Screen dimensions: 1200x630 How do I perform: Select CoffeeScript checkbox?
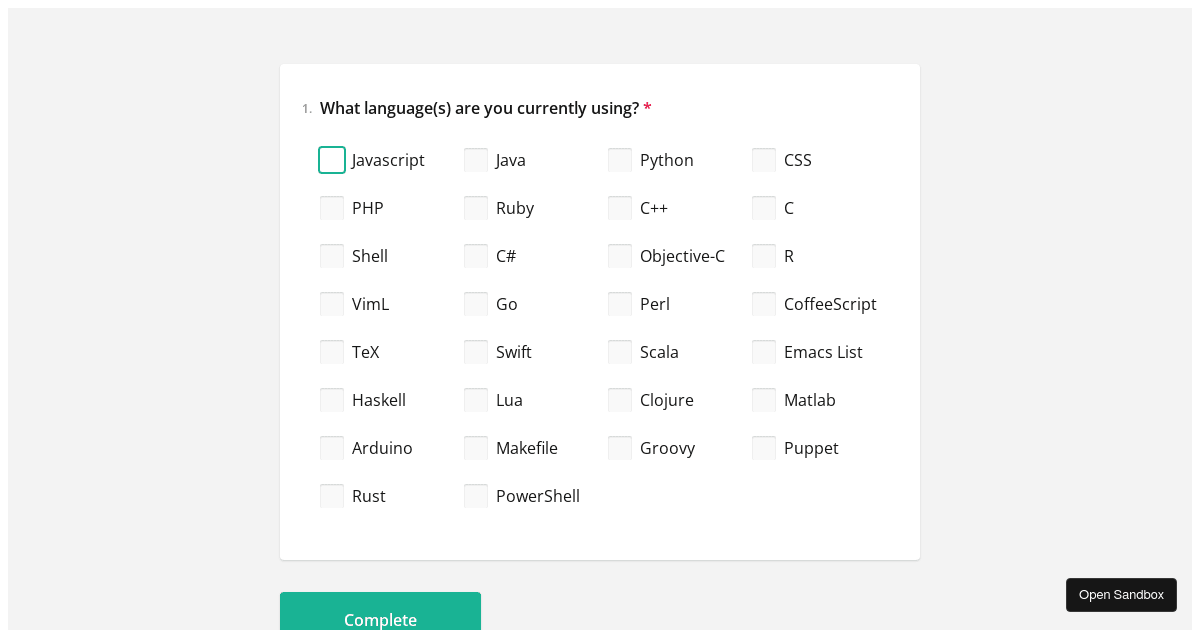pyautogui.click(x=764, y=304)
